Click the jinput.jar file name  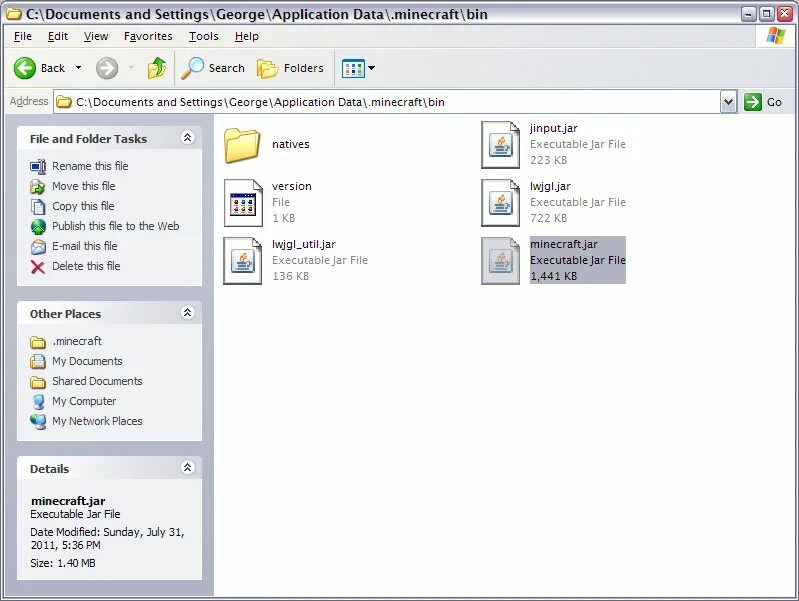point(553,128)
